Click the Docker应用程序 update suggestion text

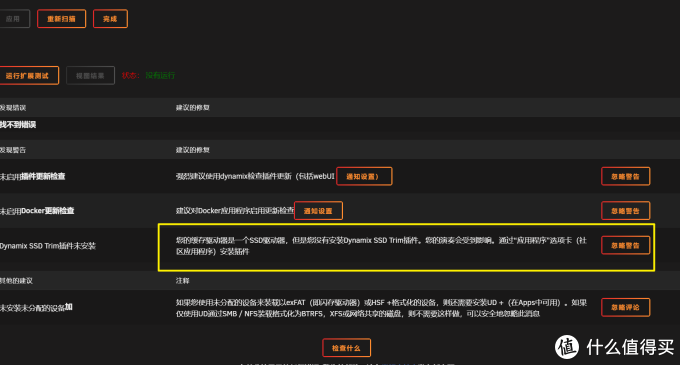click(x=235, y=211)
